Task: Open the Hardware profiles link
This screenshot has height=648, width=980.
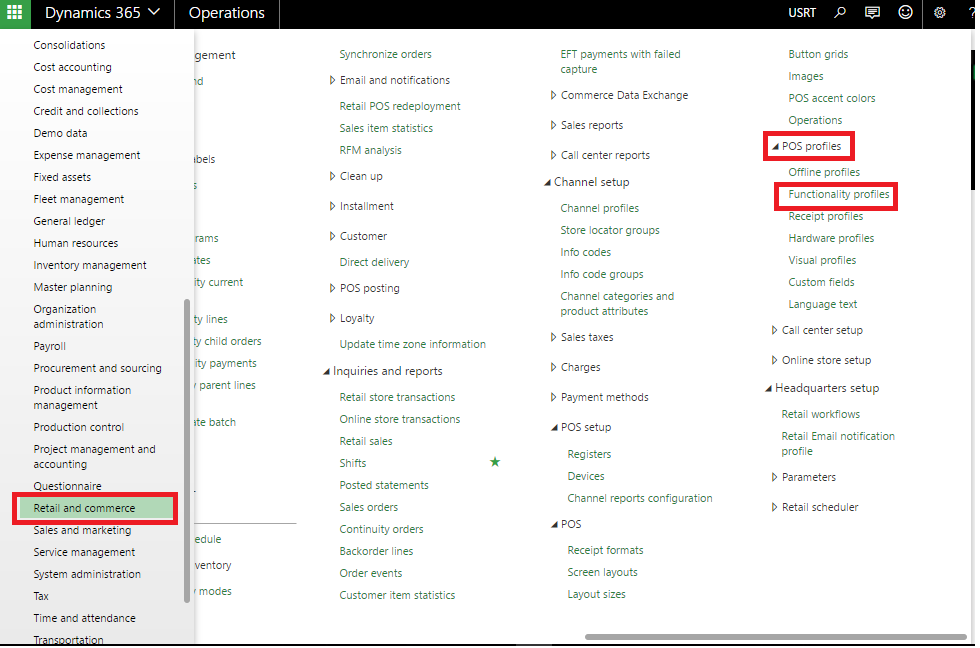Action: tap(830, 238)
